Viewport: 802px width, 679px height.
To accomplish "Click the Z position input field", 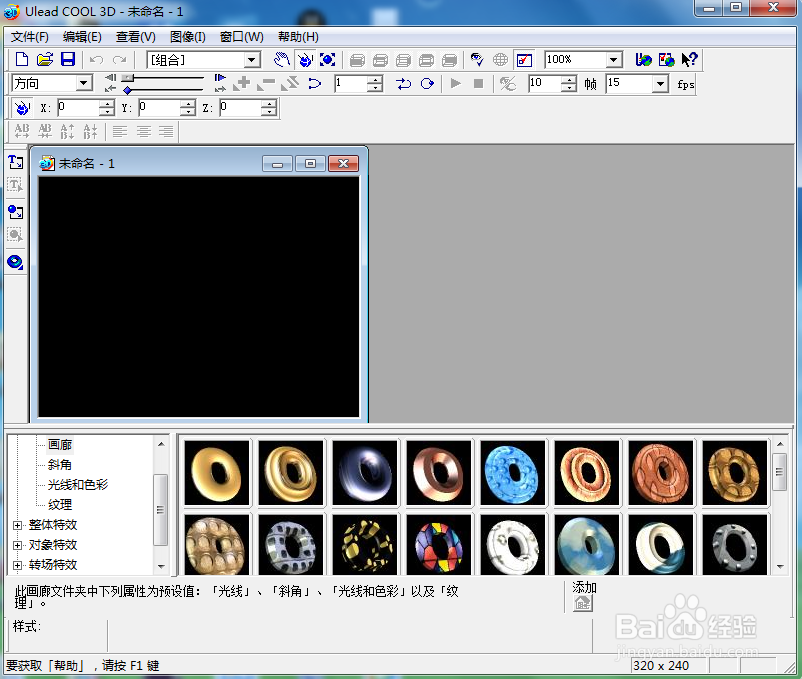I will (240, 107).
